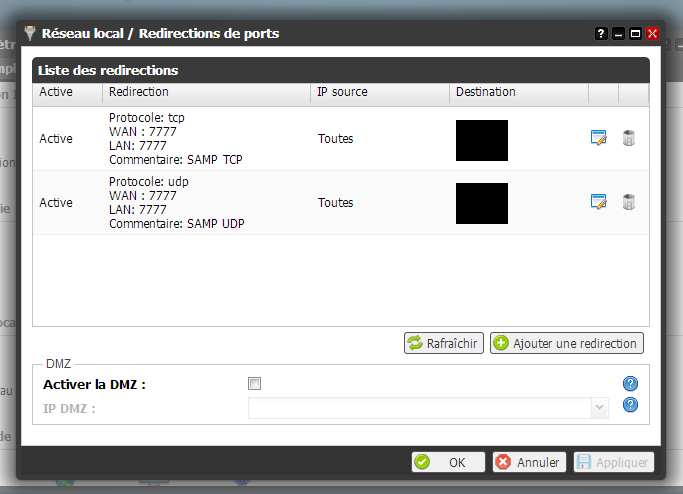Delete the SAMP TCP redirection
This screenshot has width=683, height=494.
[628, 138]
